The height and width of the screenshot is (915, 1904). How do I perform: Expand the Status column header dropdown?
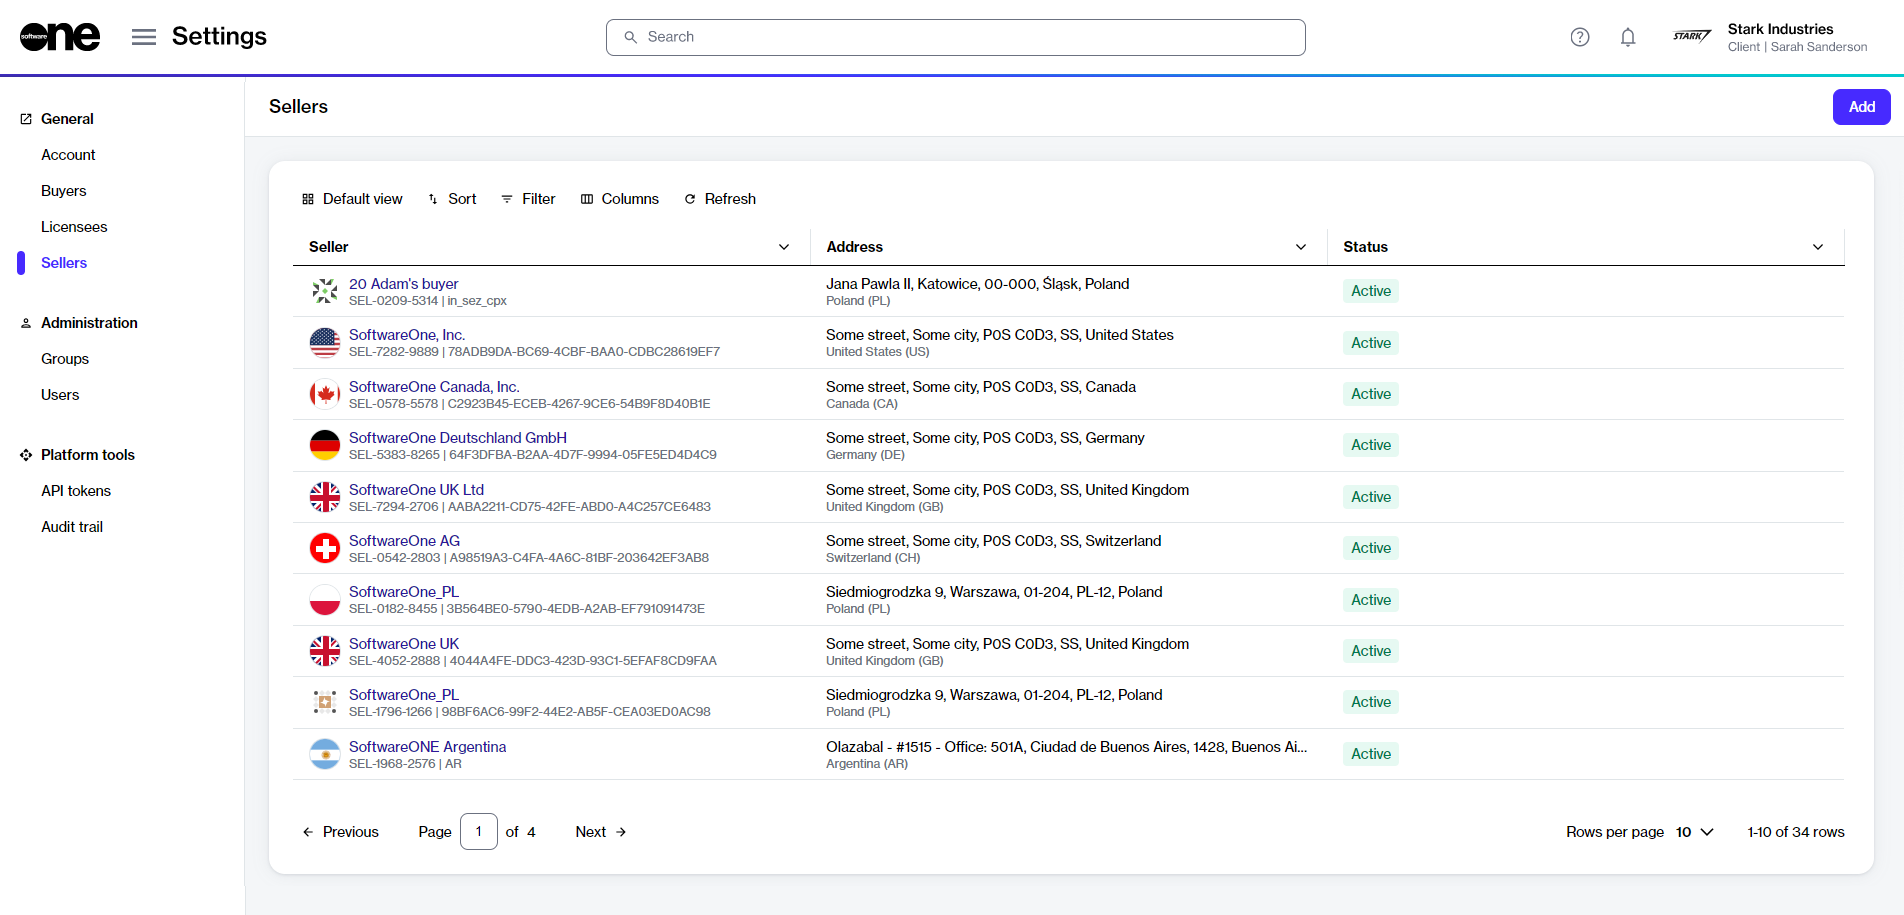point(1818,247)
